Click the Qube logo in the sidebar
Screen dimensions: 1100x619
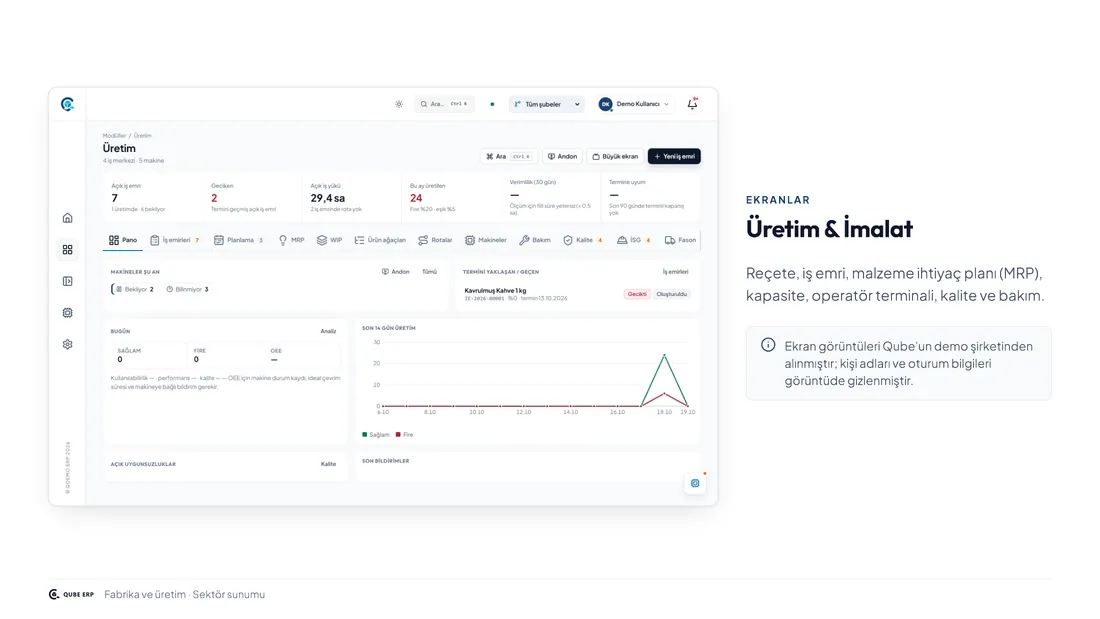pos(67,104)
